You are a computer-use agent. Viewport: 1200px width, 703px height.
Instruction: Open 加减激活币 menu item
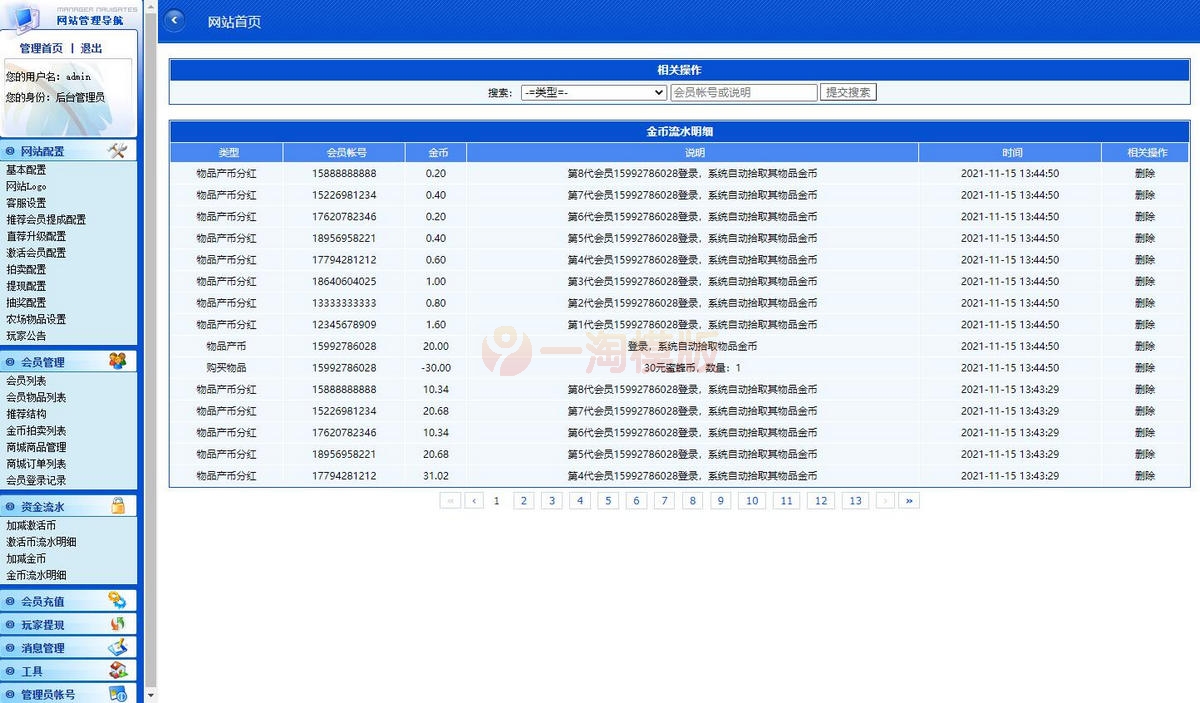coord(31,525)
